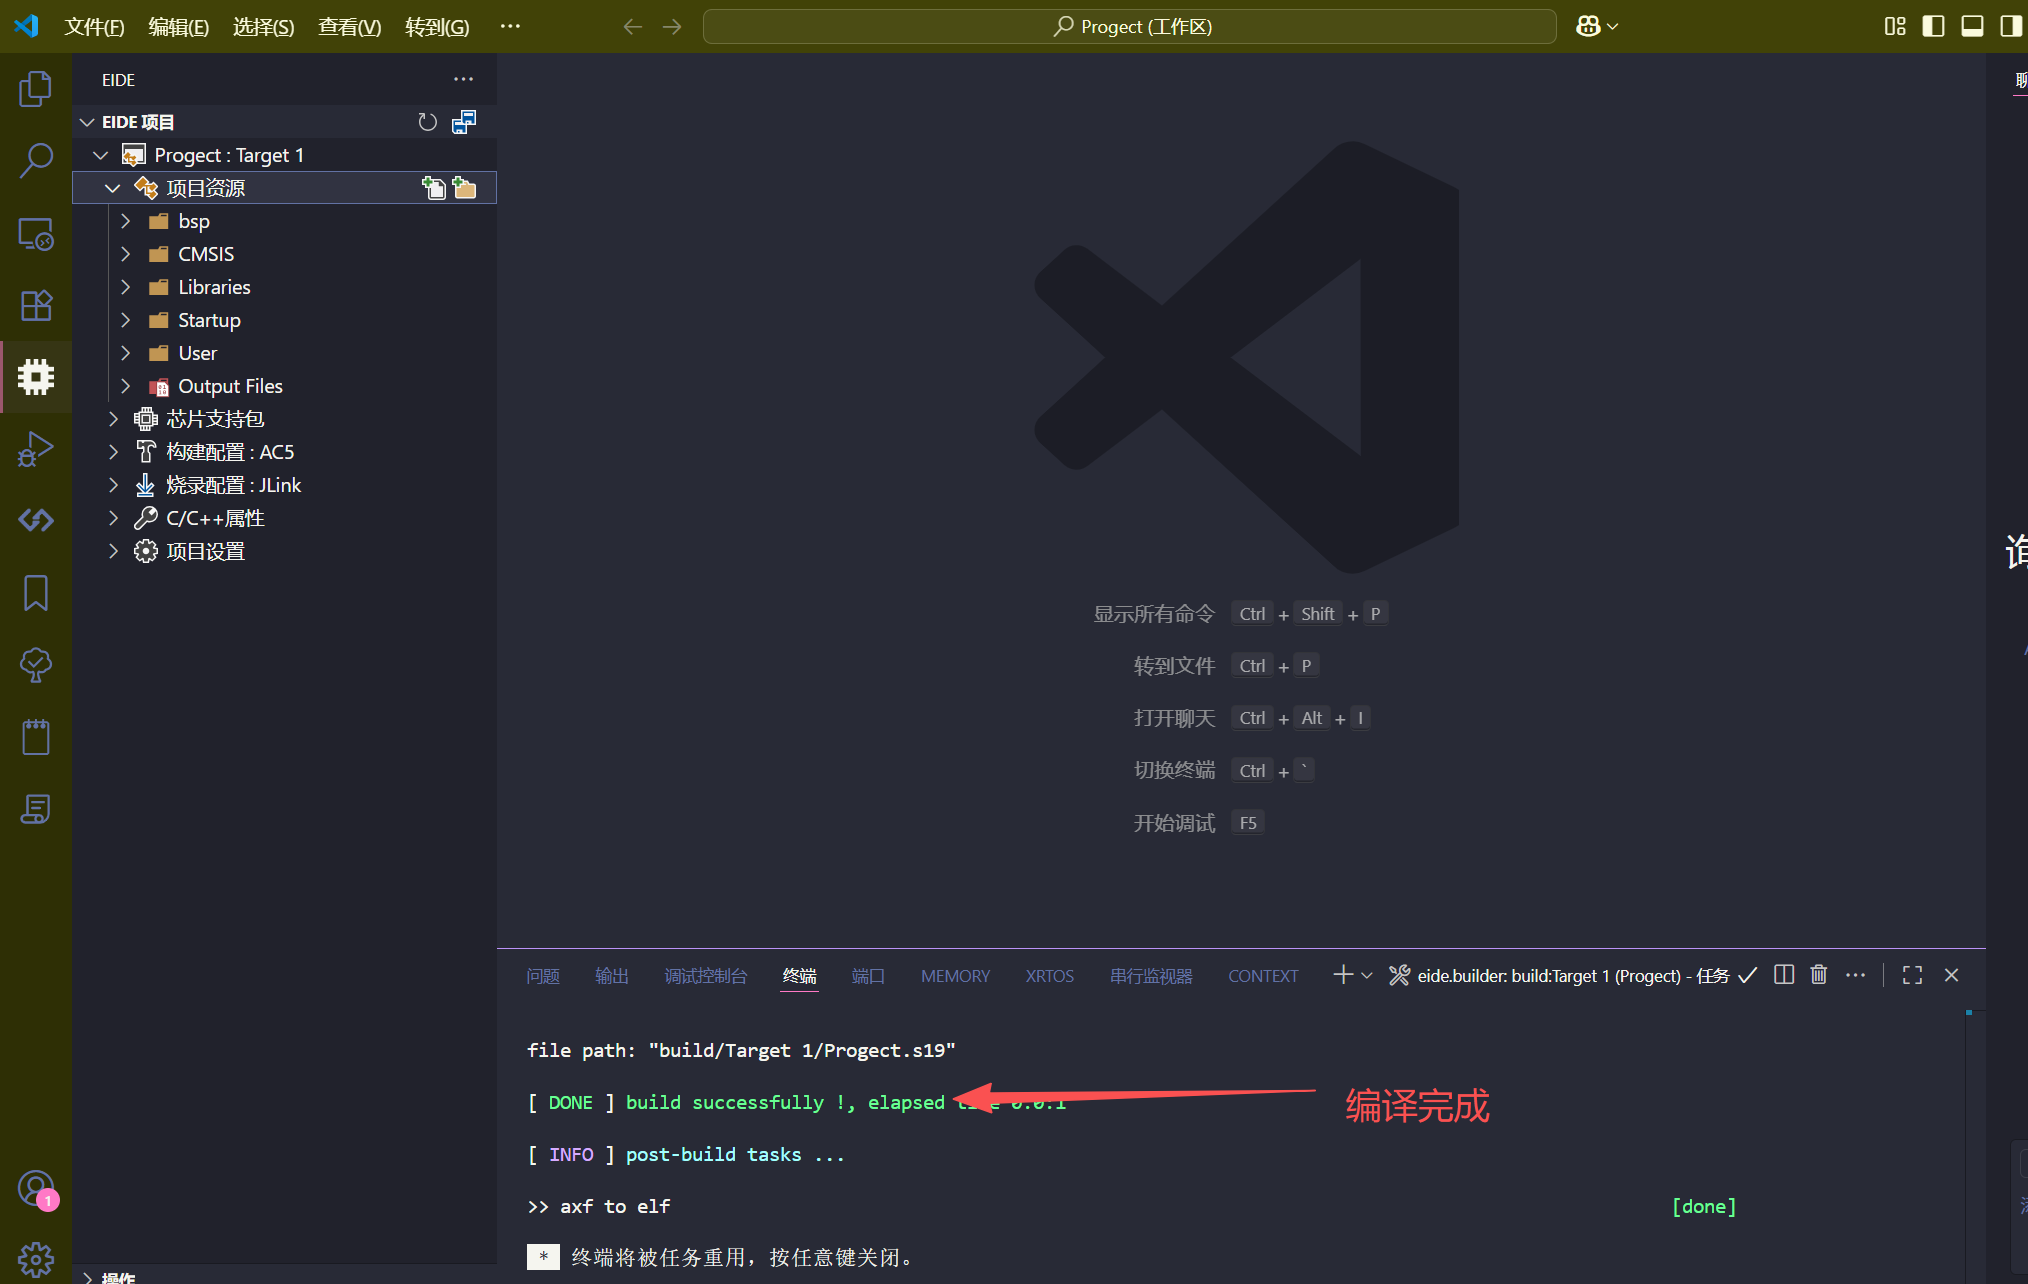
Task: Open the Copilot icon in title bar
Action: [x=1588, y=26]
